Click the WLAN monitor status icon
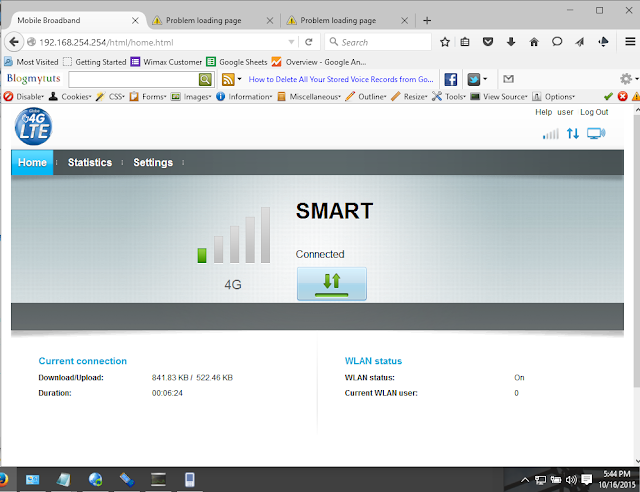Image resolution: width=640 pixels, height=492 pixels. pyautogui.click(x=596, y=134)
